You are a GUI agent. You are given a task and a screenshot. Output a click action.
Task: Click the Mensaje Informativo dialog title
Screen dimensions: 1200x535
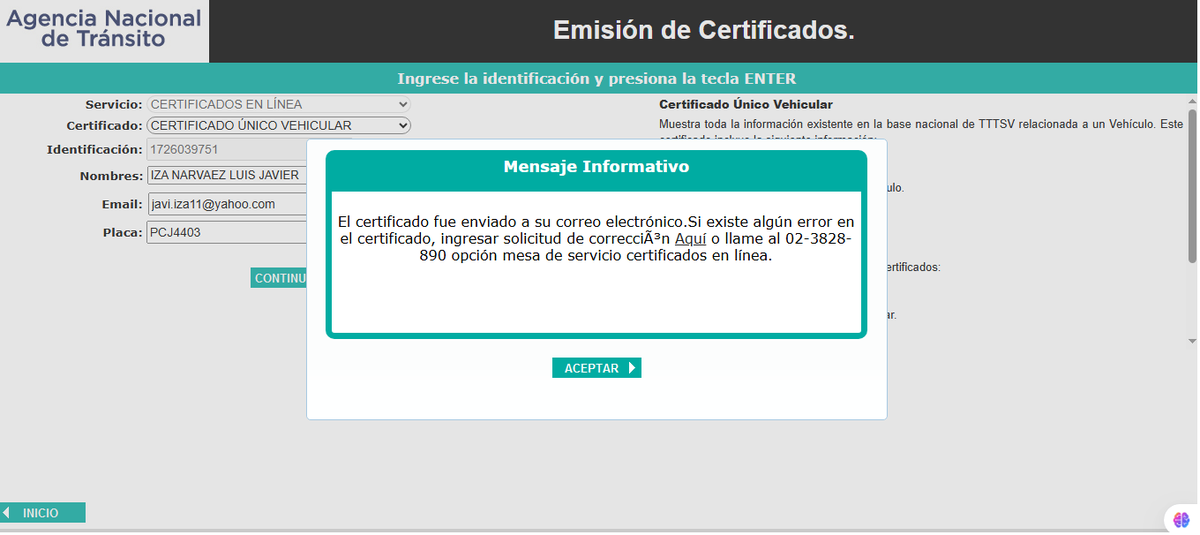596,167
